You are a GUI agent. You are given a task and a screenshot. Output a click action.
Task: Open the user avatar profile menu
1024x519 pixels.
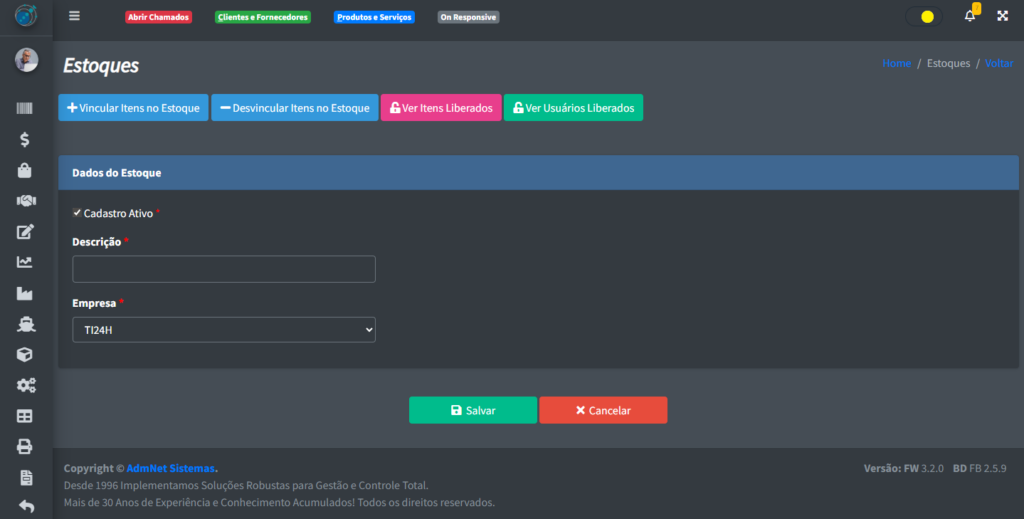[x=26, y=60]
